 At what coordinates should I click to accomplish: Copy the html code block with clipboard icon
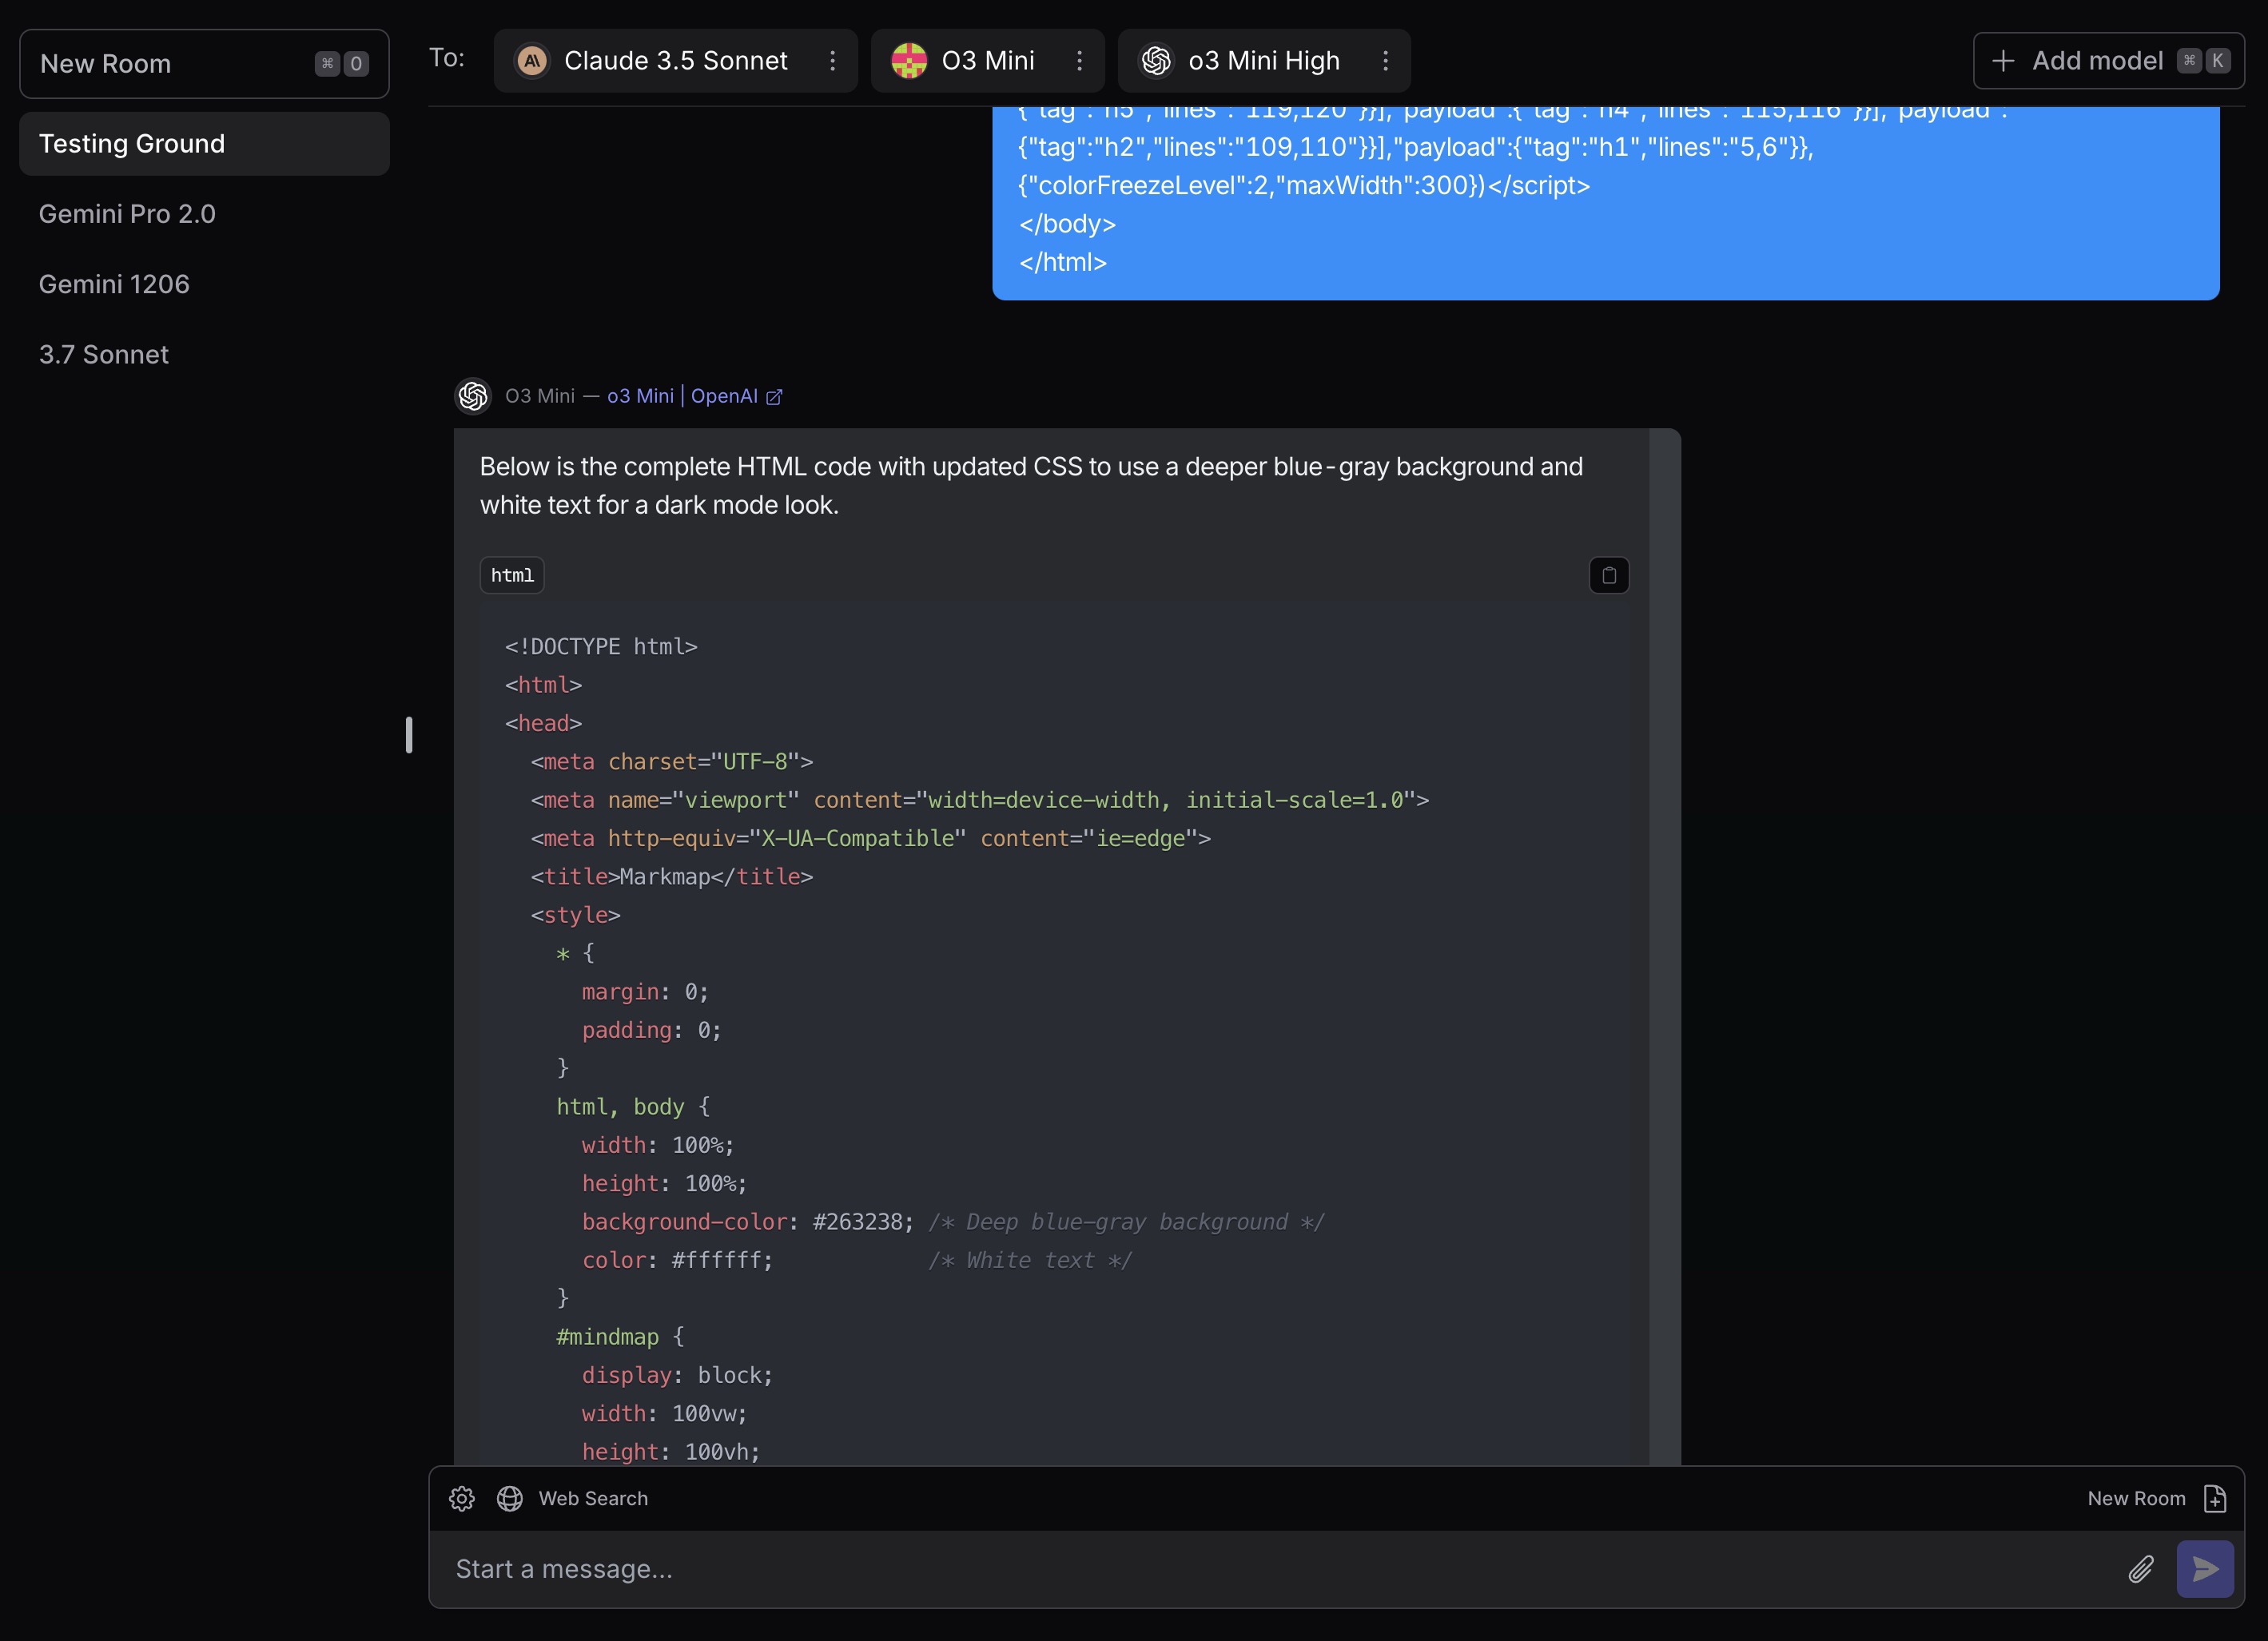(1609, 575)
